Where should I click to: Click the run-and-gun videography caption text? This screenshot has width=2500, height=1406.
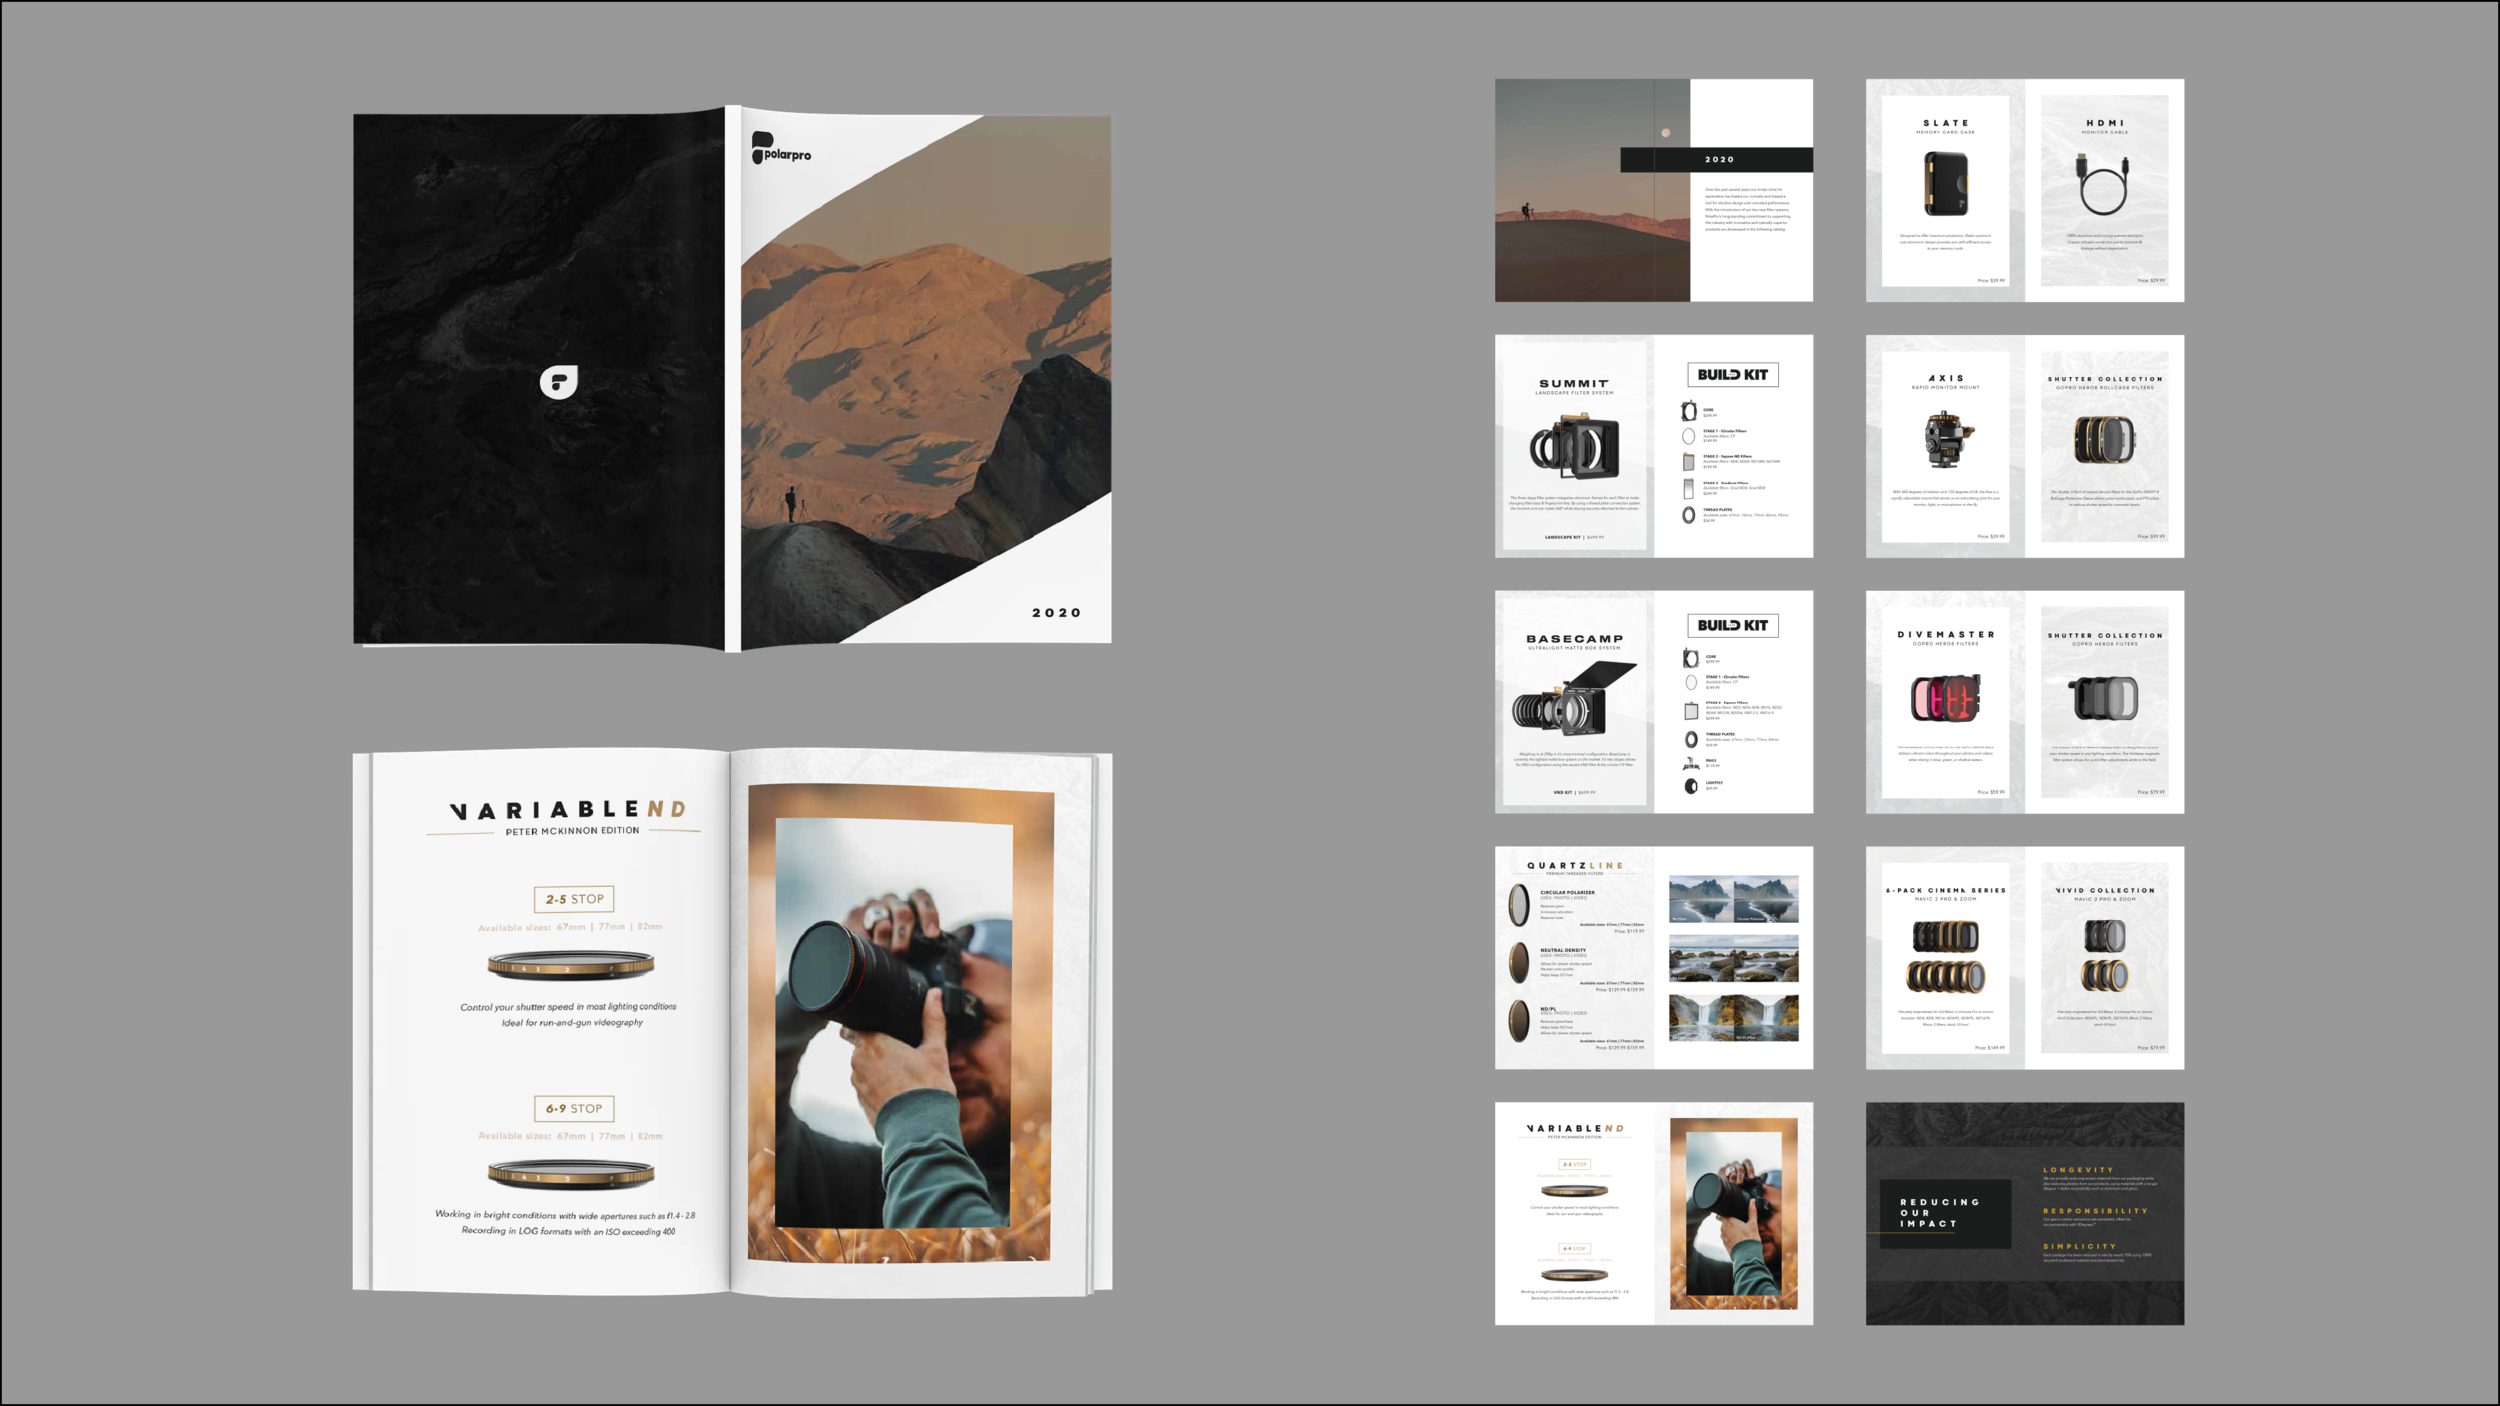pyautogui.click(x=571, y=1023)
